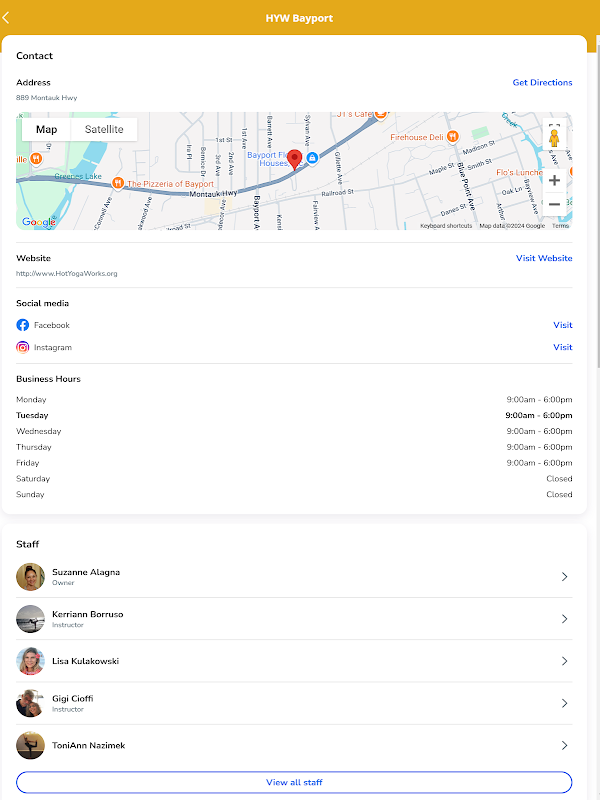Open map Terms link
This screenshot has width=600, height=800.
click(x=560, y=226)
